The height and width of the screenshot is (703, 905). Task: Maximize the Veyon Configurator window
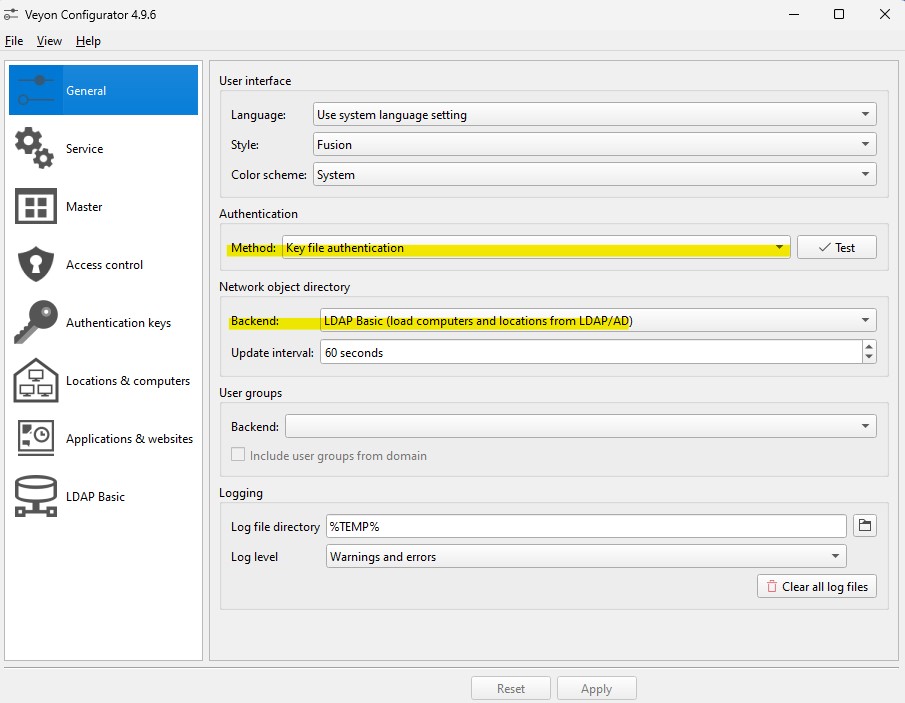point(839,14)
